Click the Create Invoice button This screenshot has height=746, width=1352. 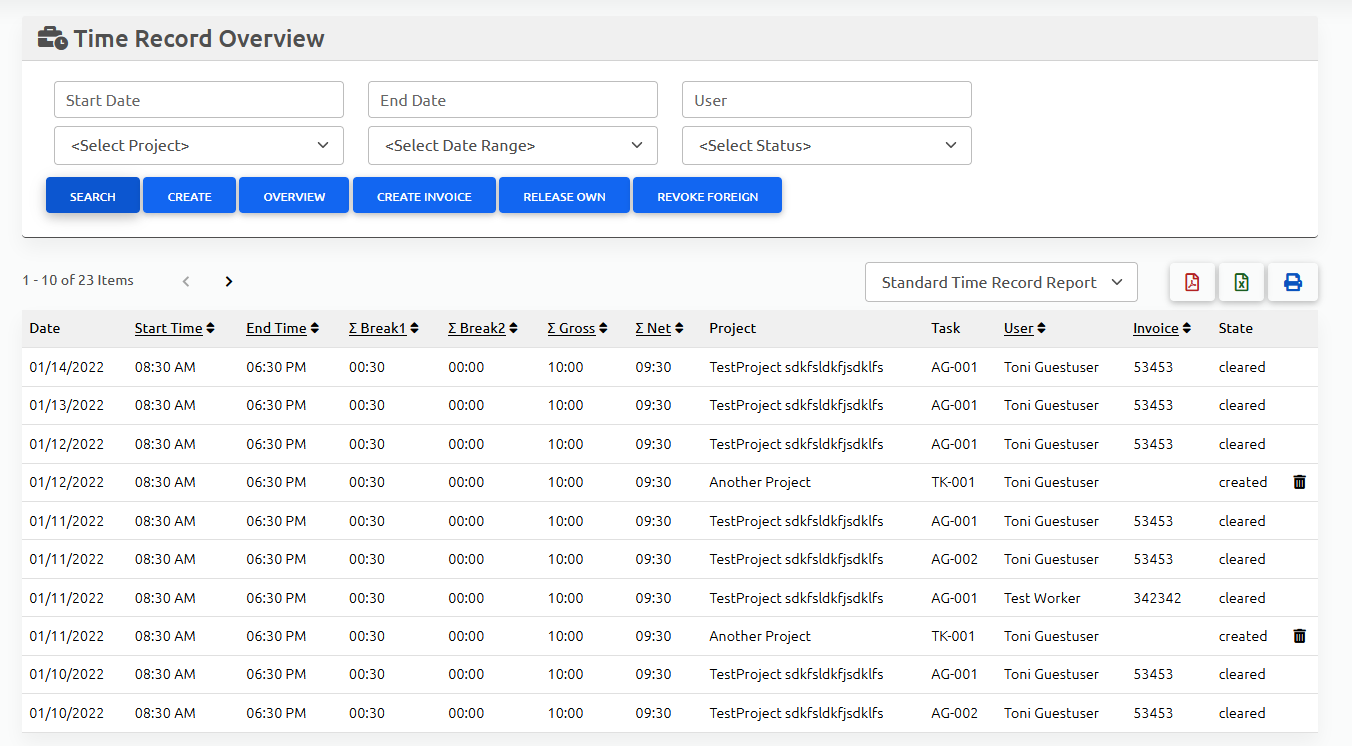424,196
